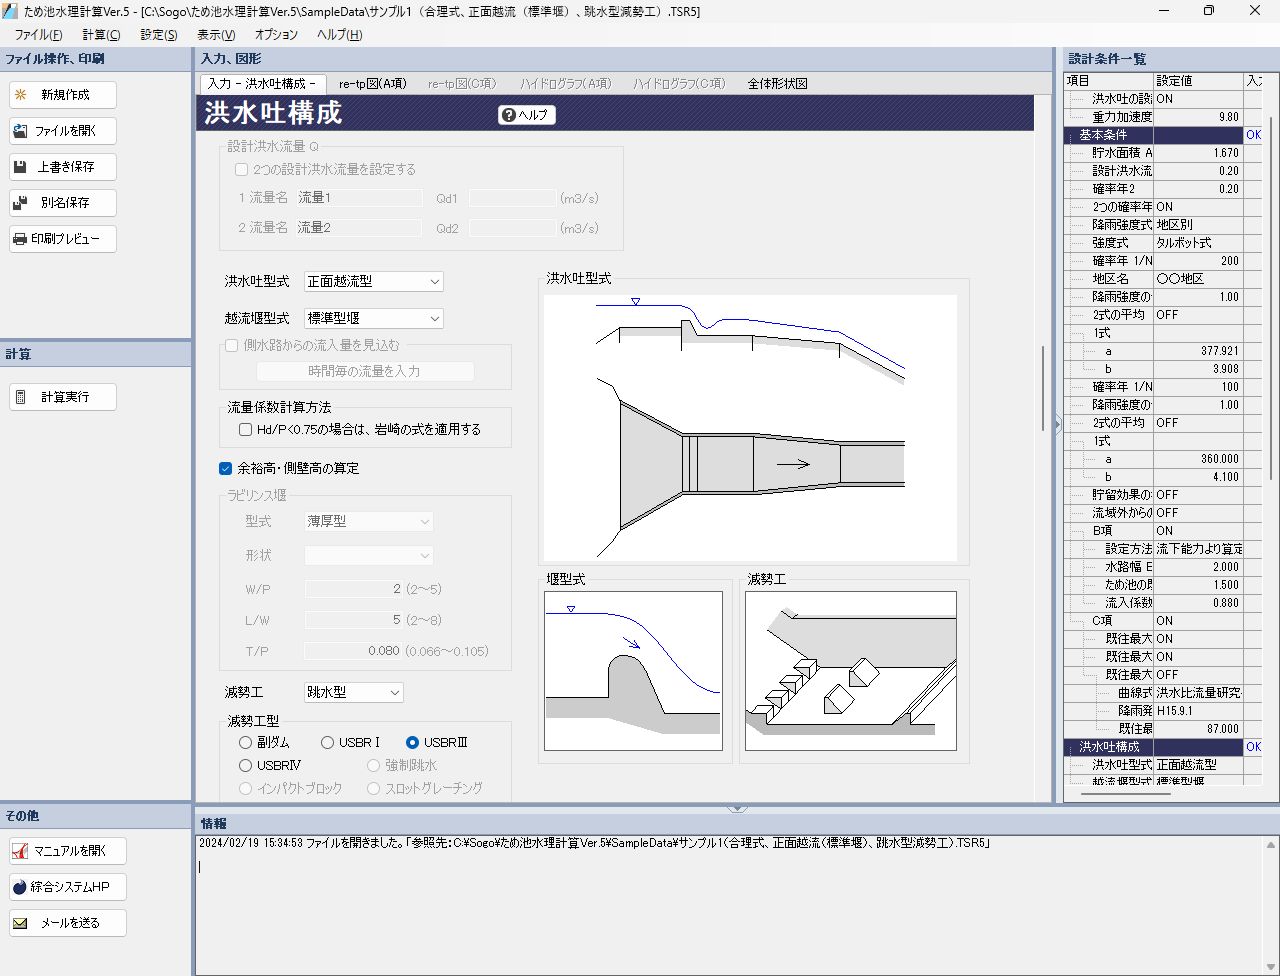Screen dimensions: 1280x976
Task: Click the 減勢工 diagram thumbnail
Action: [851, 671]
